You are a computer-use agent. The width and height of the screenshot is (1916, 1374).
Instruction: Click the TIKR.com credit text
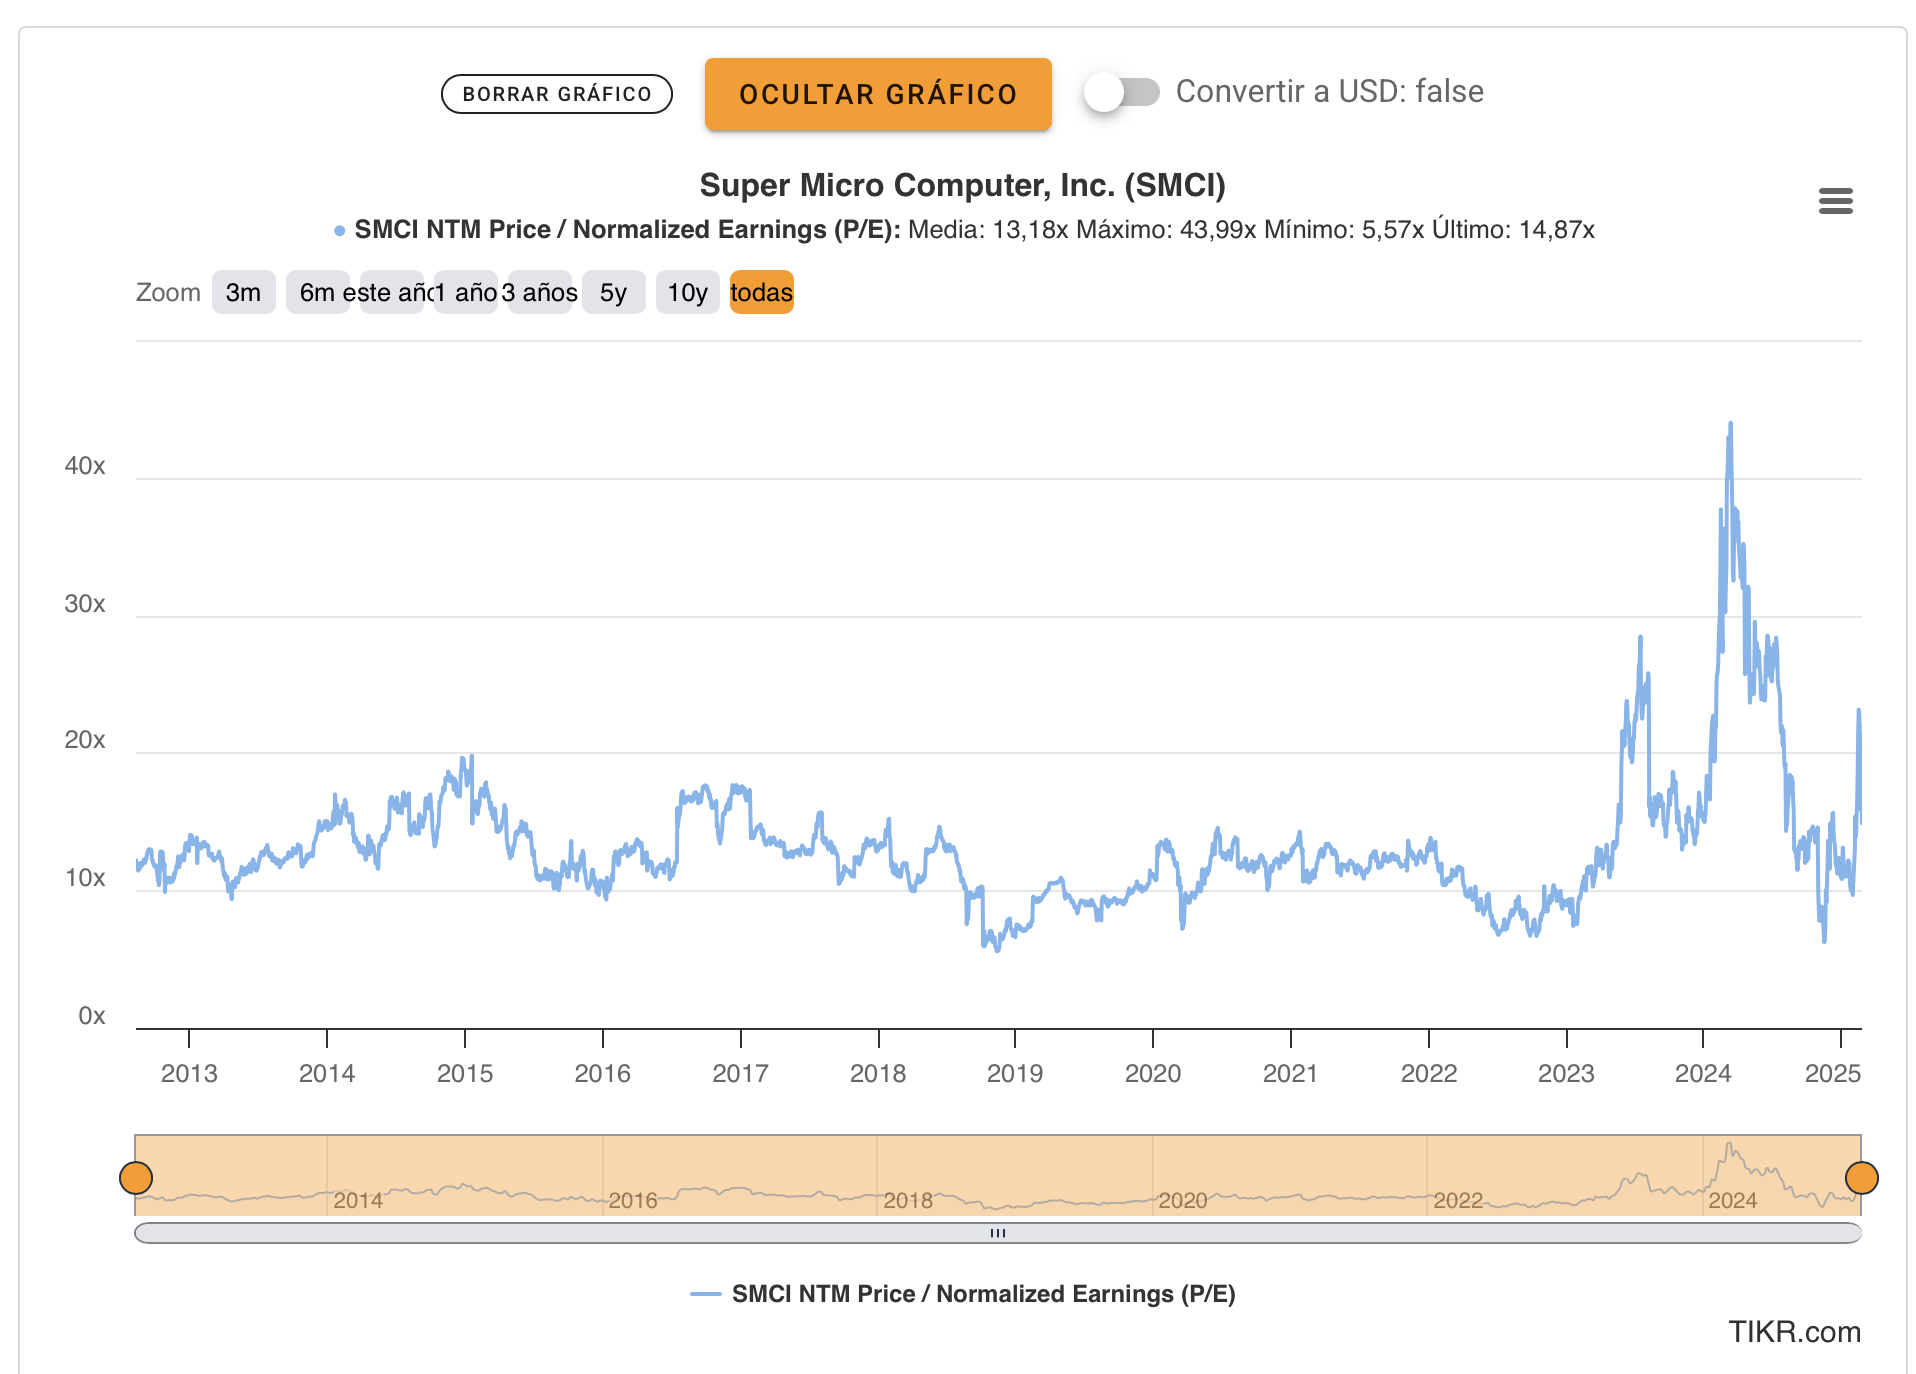coord(1795,1332)
